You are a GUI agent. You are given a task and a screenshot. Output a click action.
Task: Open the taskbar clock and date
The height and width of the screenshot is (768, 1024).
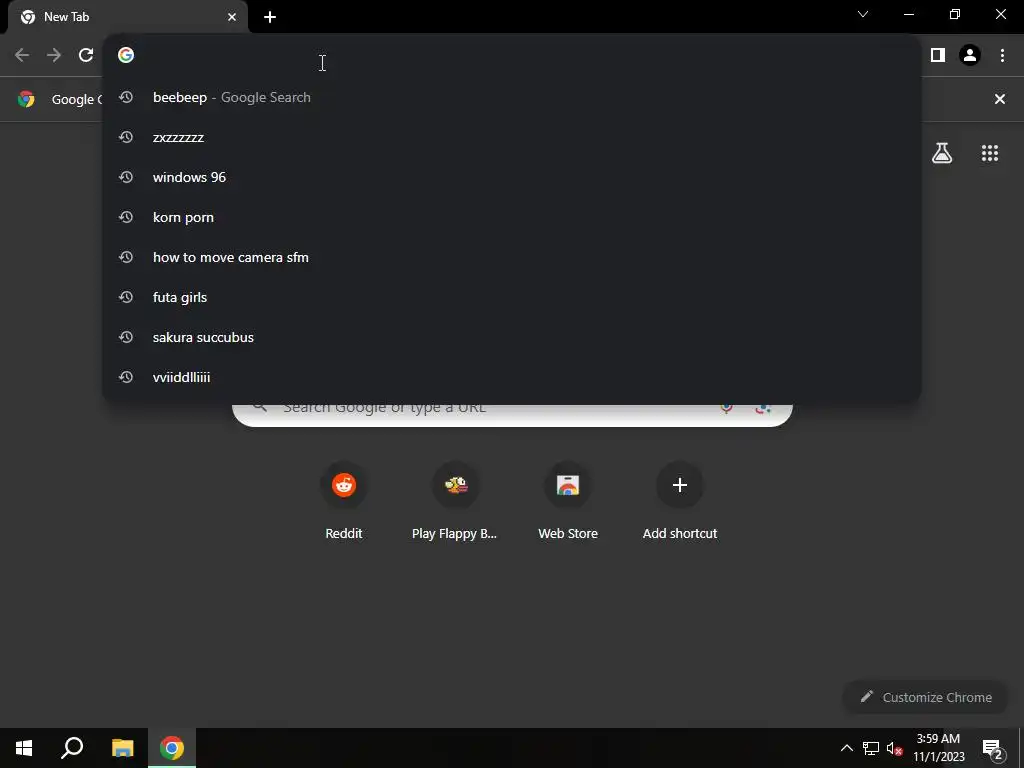click(x=938, y=748)
